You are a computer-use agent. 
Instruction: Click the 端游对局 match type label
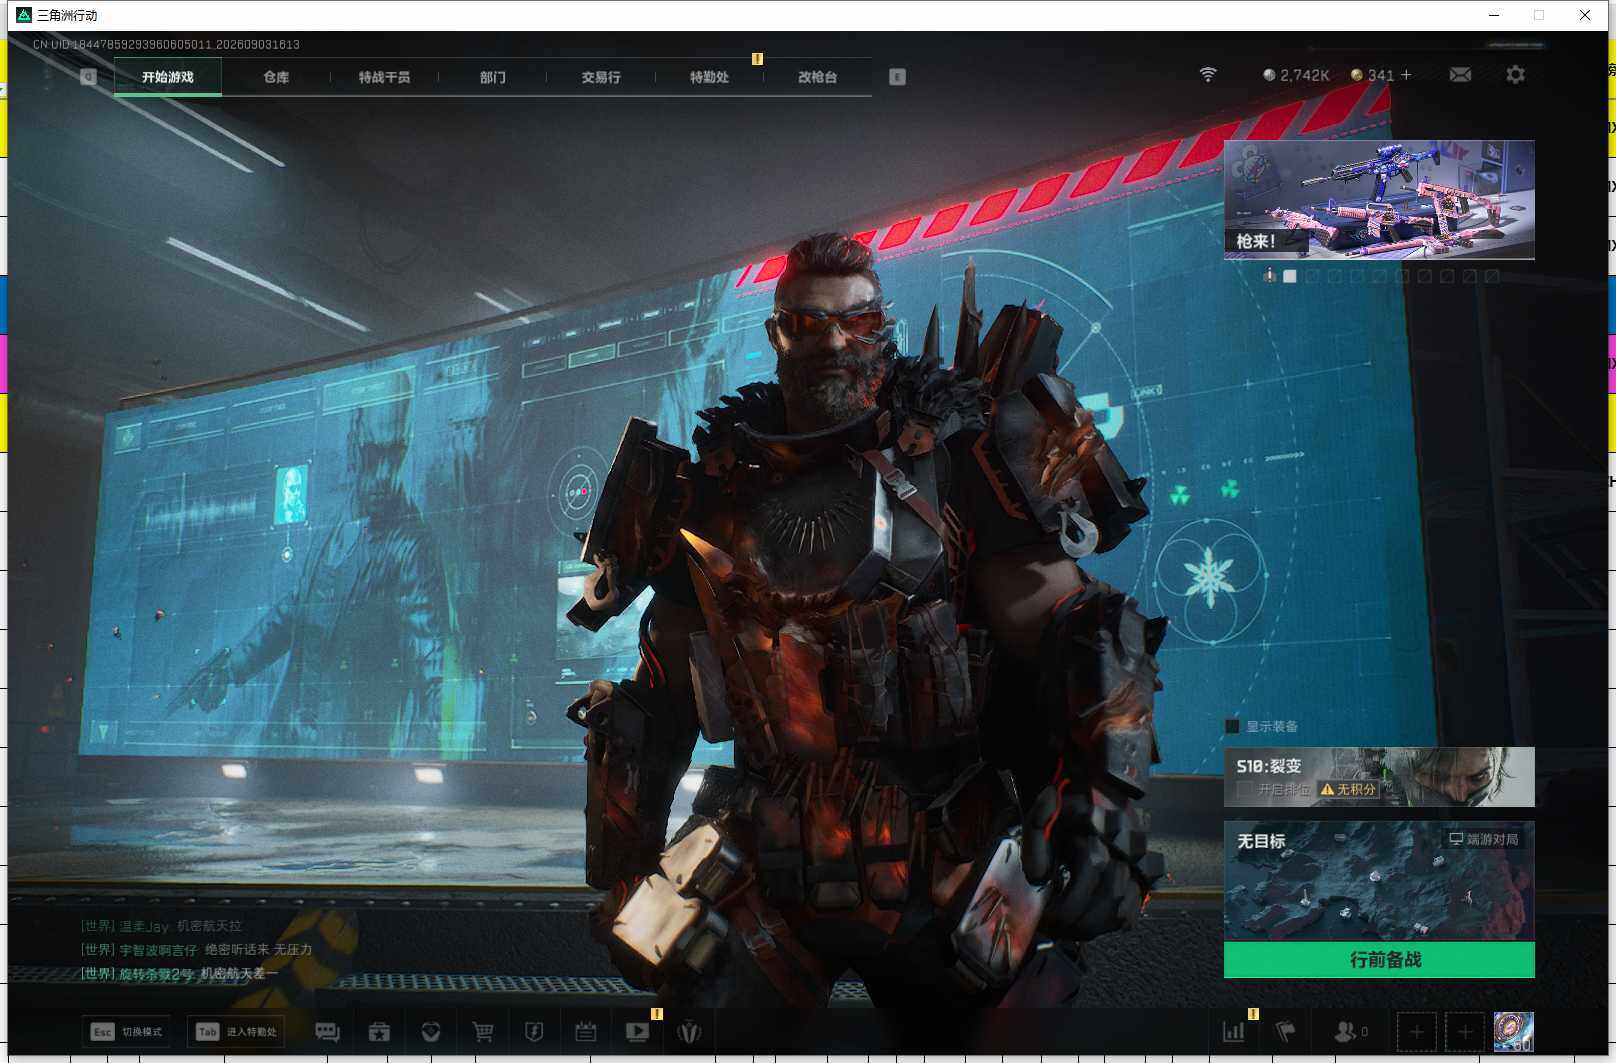[x=1484, y=839]
